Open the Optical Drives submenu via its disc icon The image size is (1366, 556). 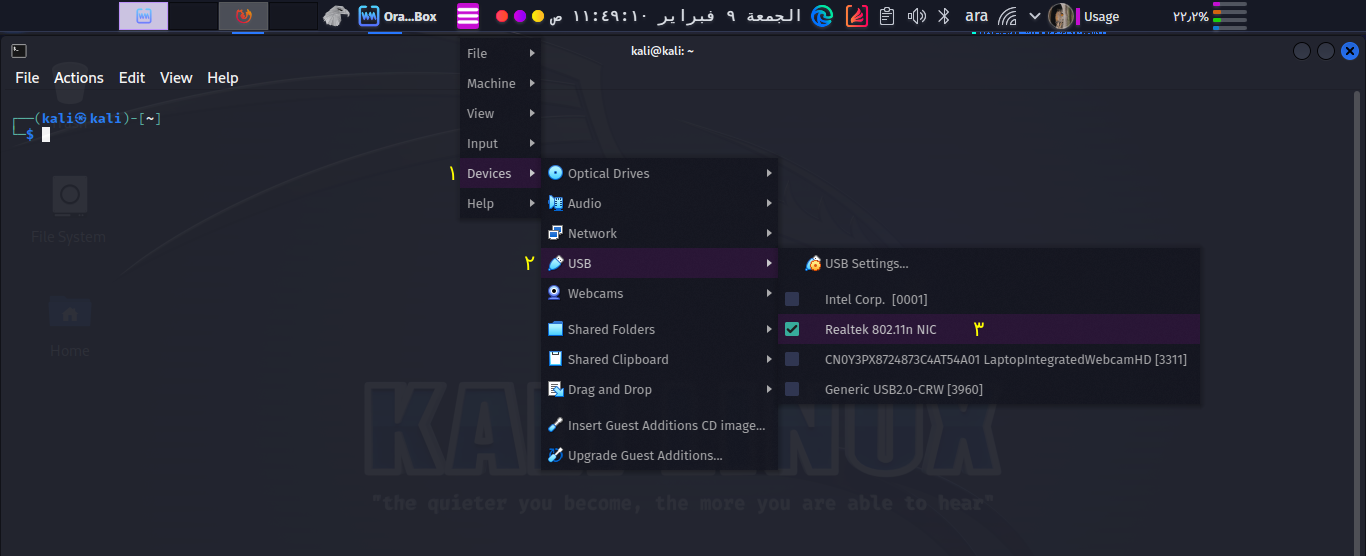[x=556, y=173]
